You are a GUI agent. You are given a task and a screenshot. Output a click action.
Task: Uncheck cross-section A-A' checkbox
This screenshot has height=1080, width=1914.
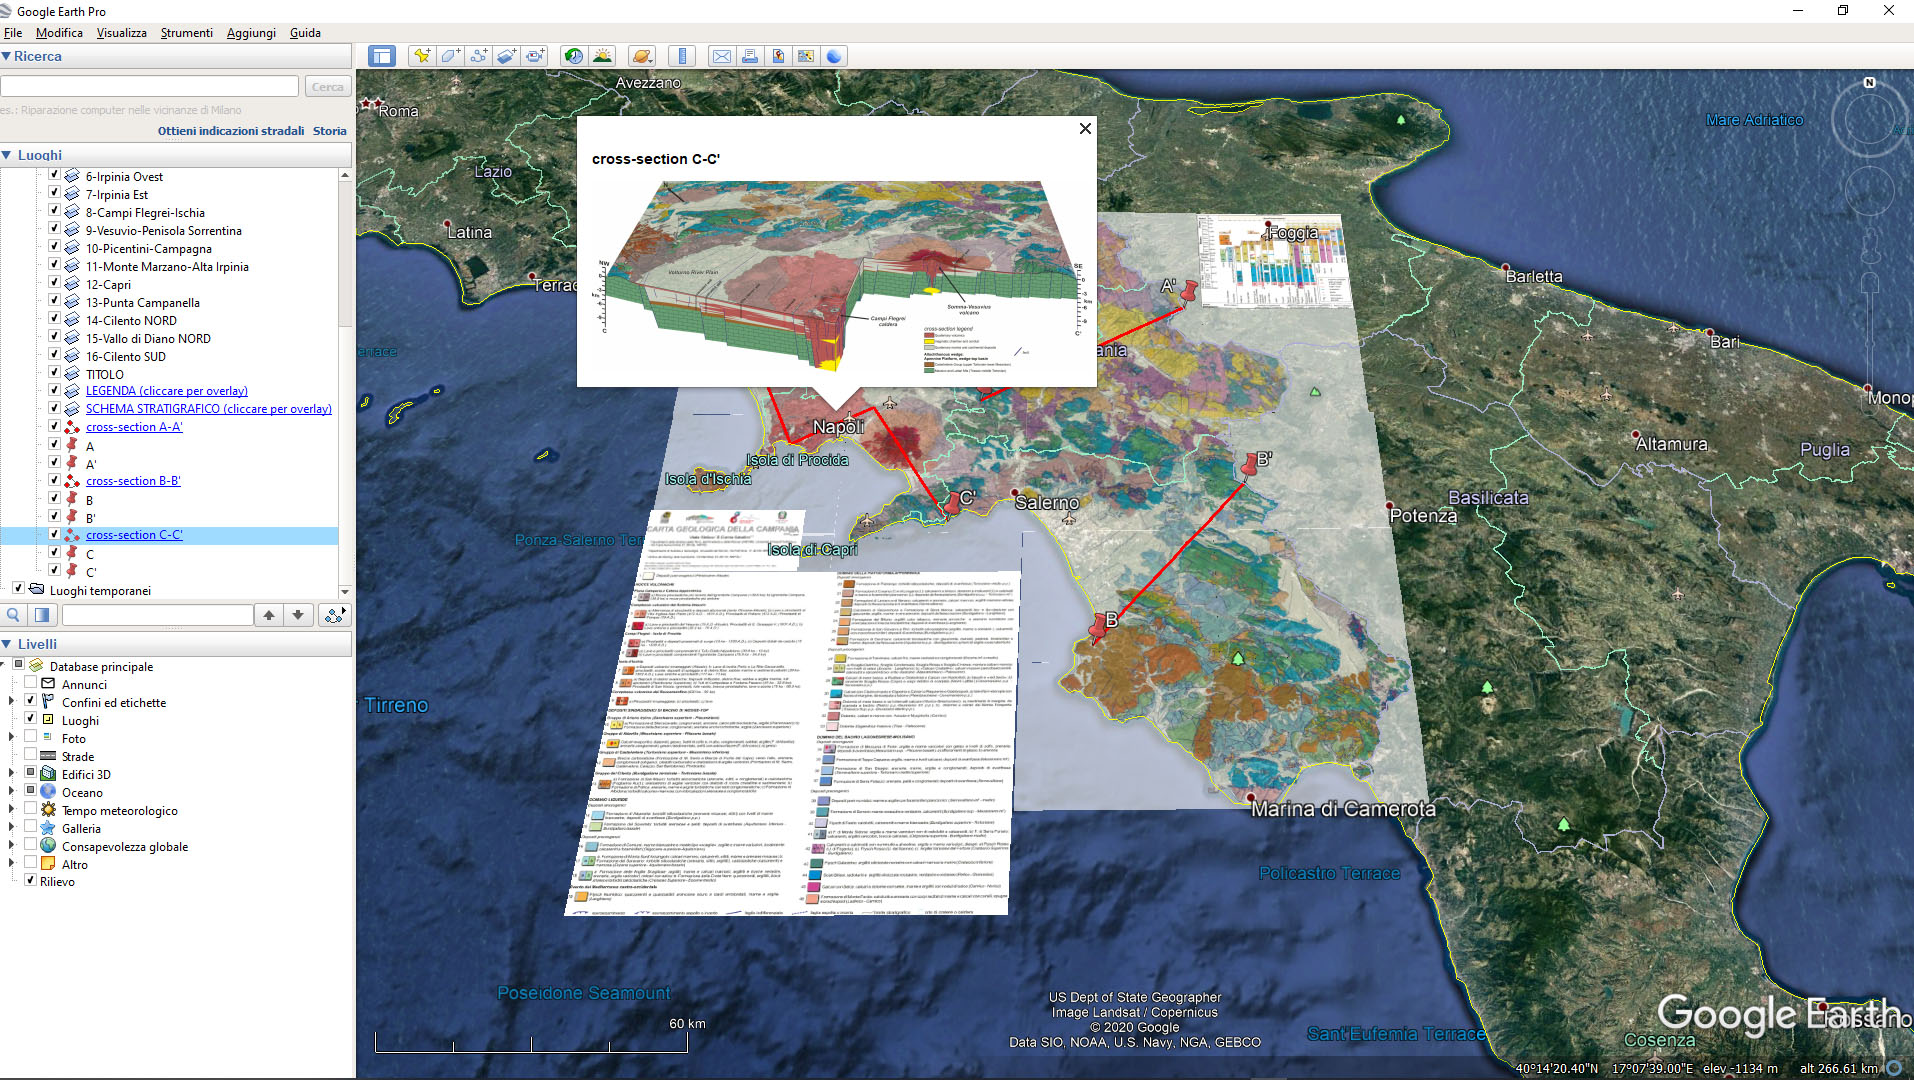[55, 426]
